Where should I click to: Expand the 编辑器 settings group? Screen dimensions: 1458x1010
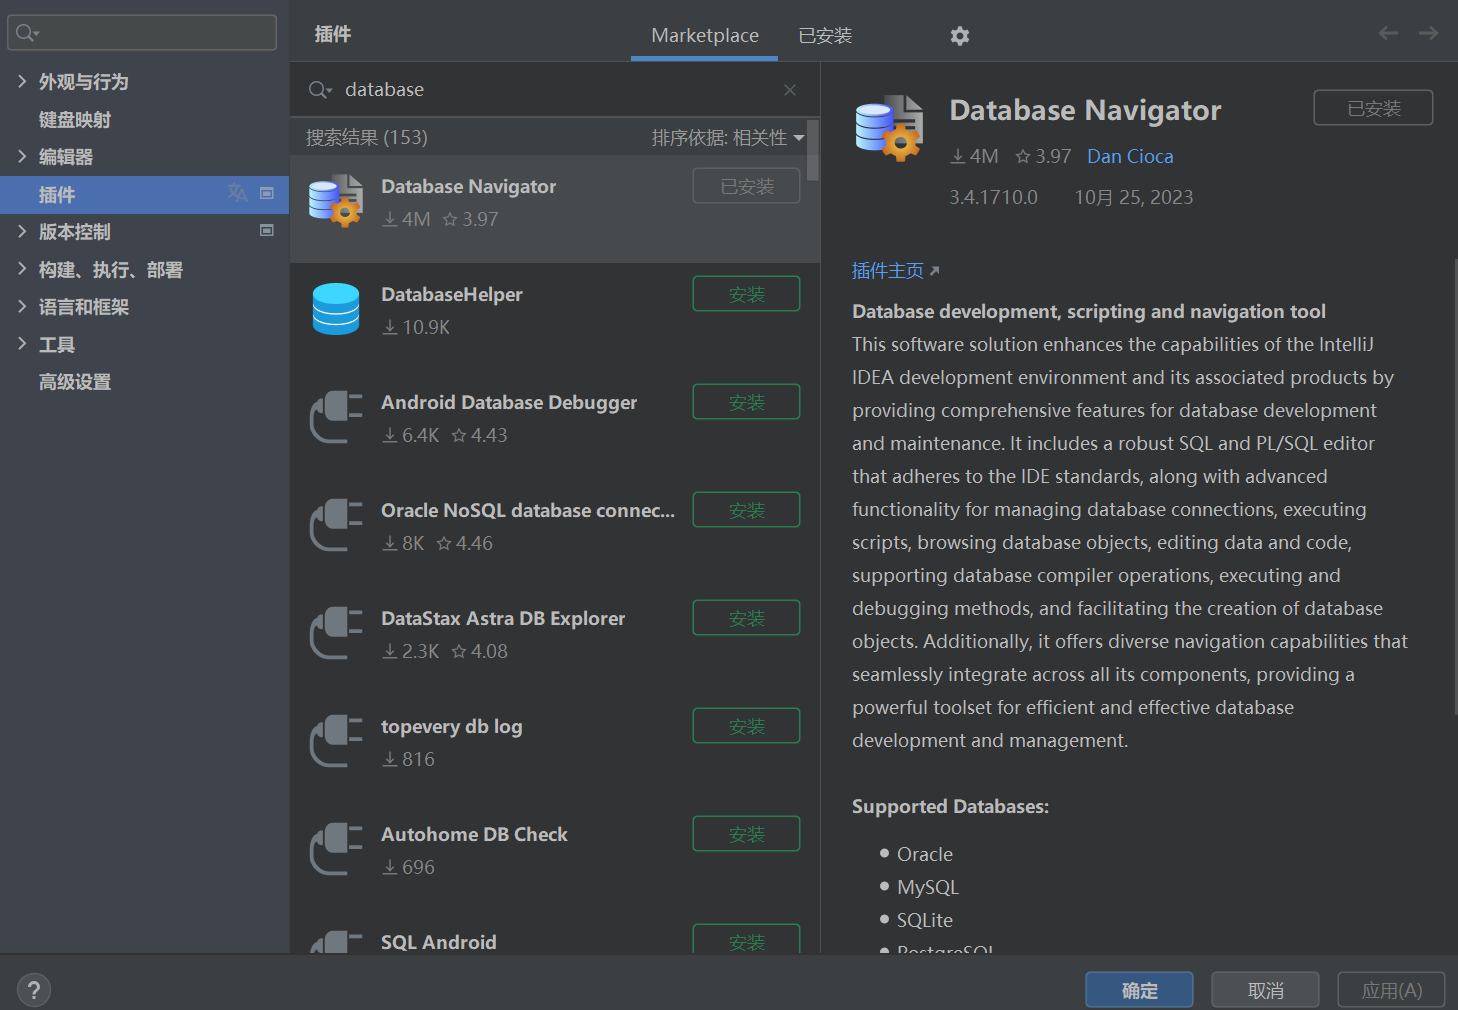pos(22,156)
